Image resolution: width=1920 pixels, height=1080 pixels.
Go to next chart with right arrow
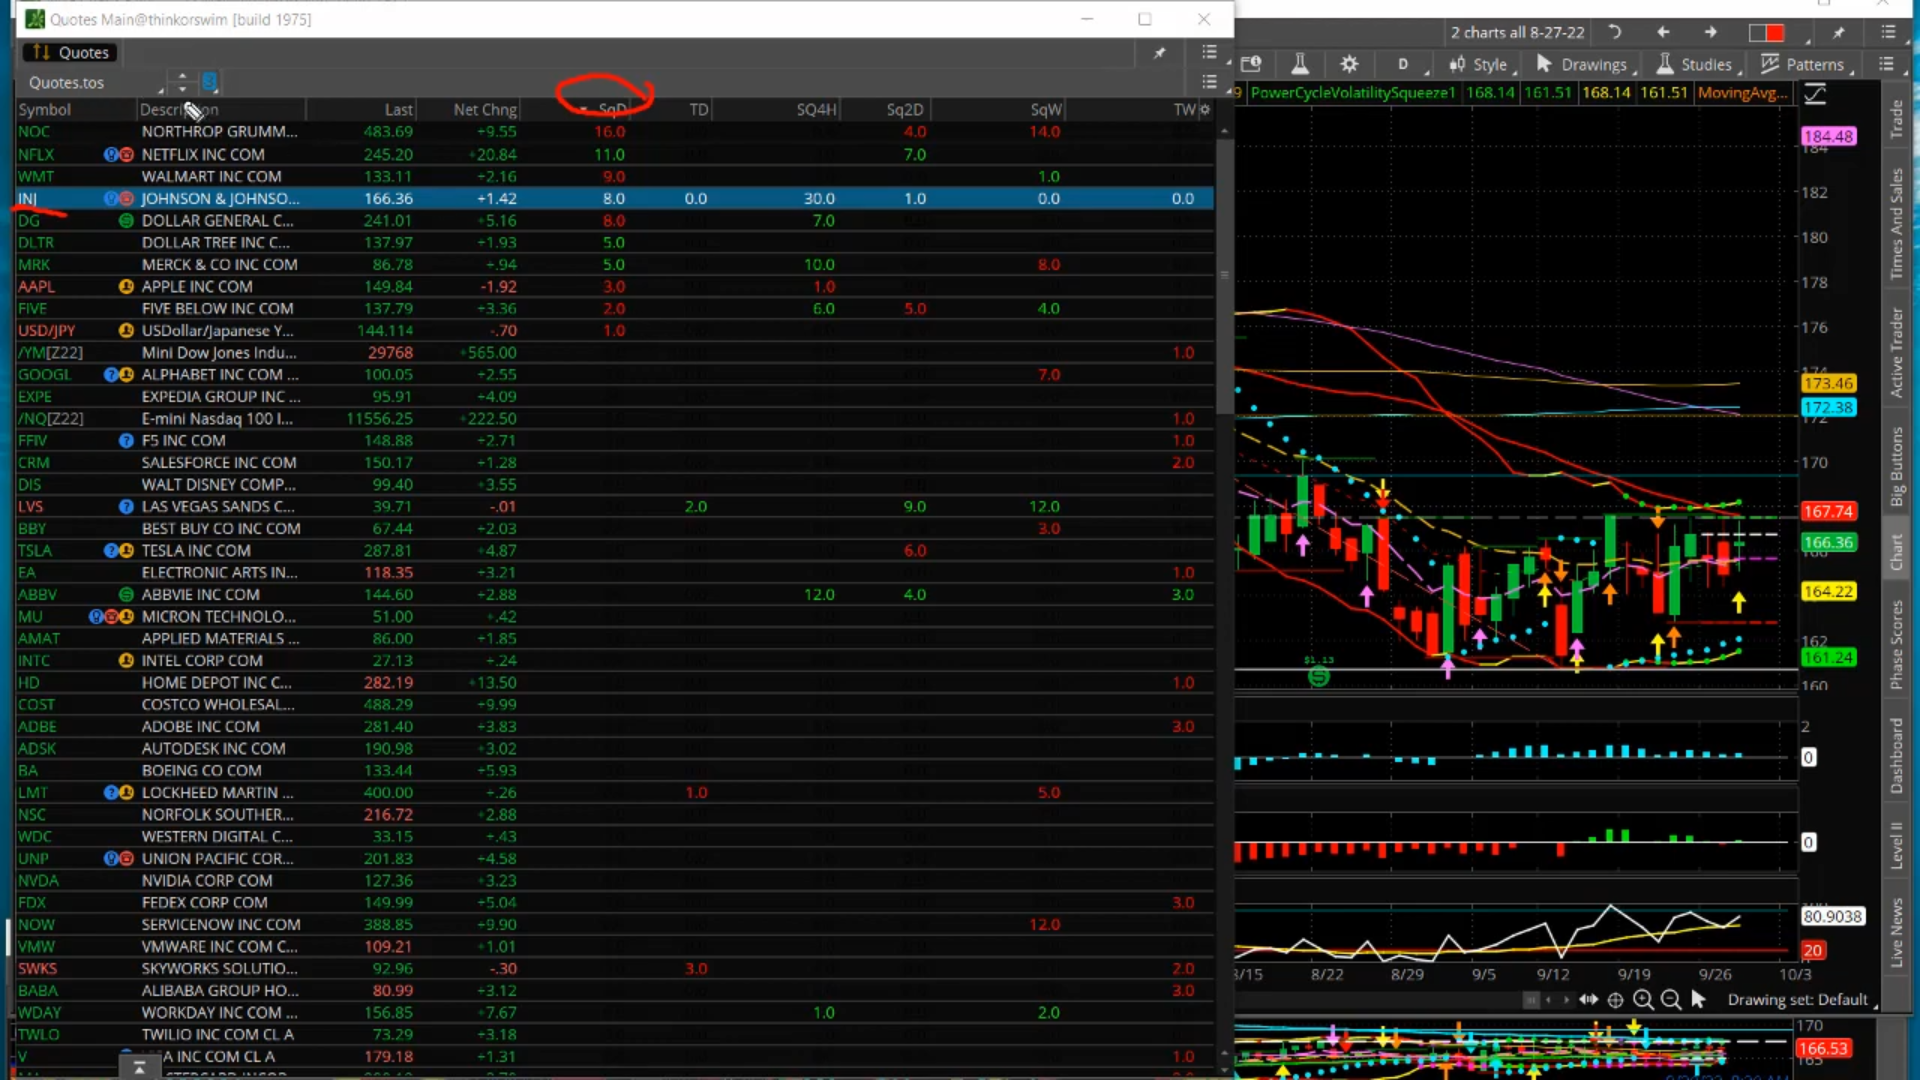click(x=1711, y=32)
